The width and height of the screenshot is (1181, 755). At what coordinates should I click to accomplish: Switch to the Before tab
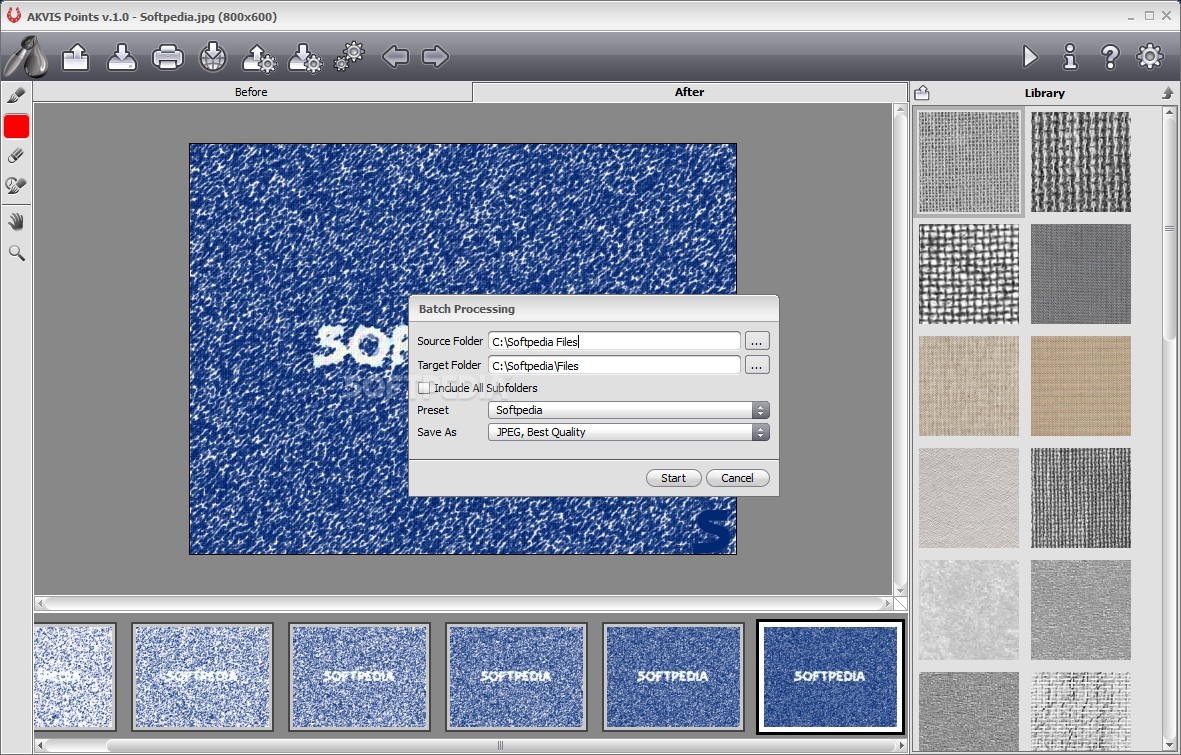pyautogui.click(x=251, y=92)
